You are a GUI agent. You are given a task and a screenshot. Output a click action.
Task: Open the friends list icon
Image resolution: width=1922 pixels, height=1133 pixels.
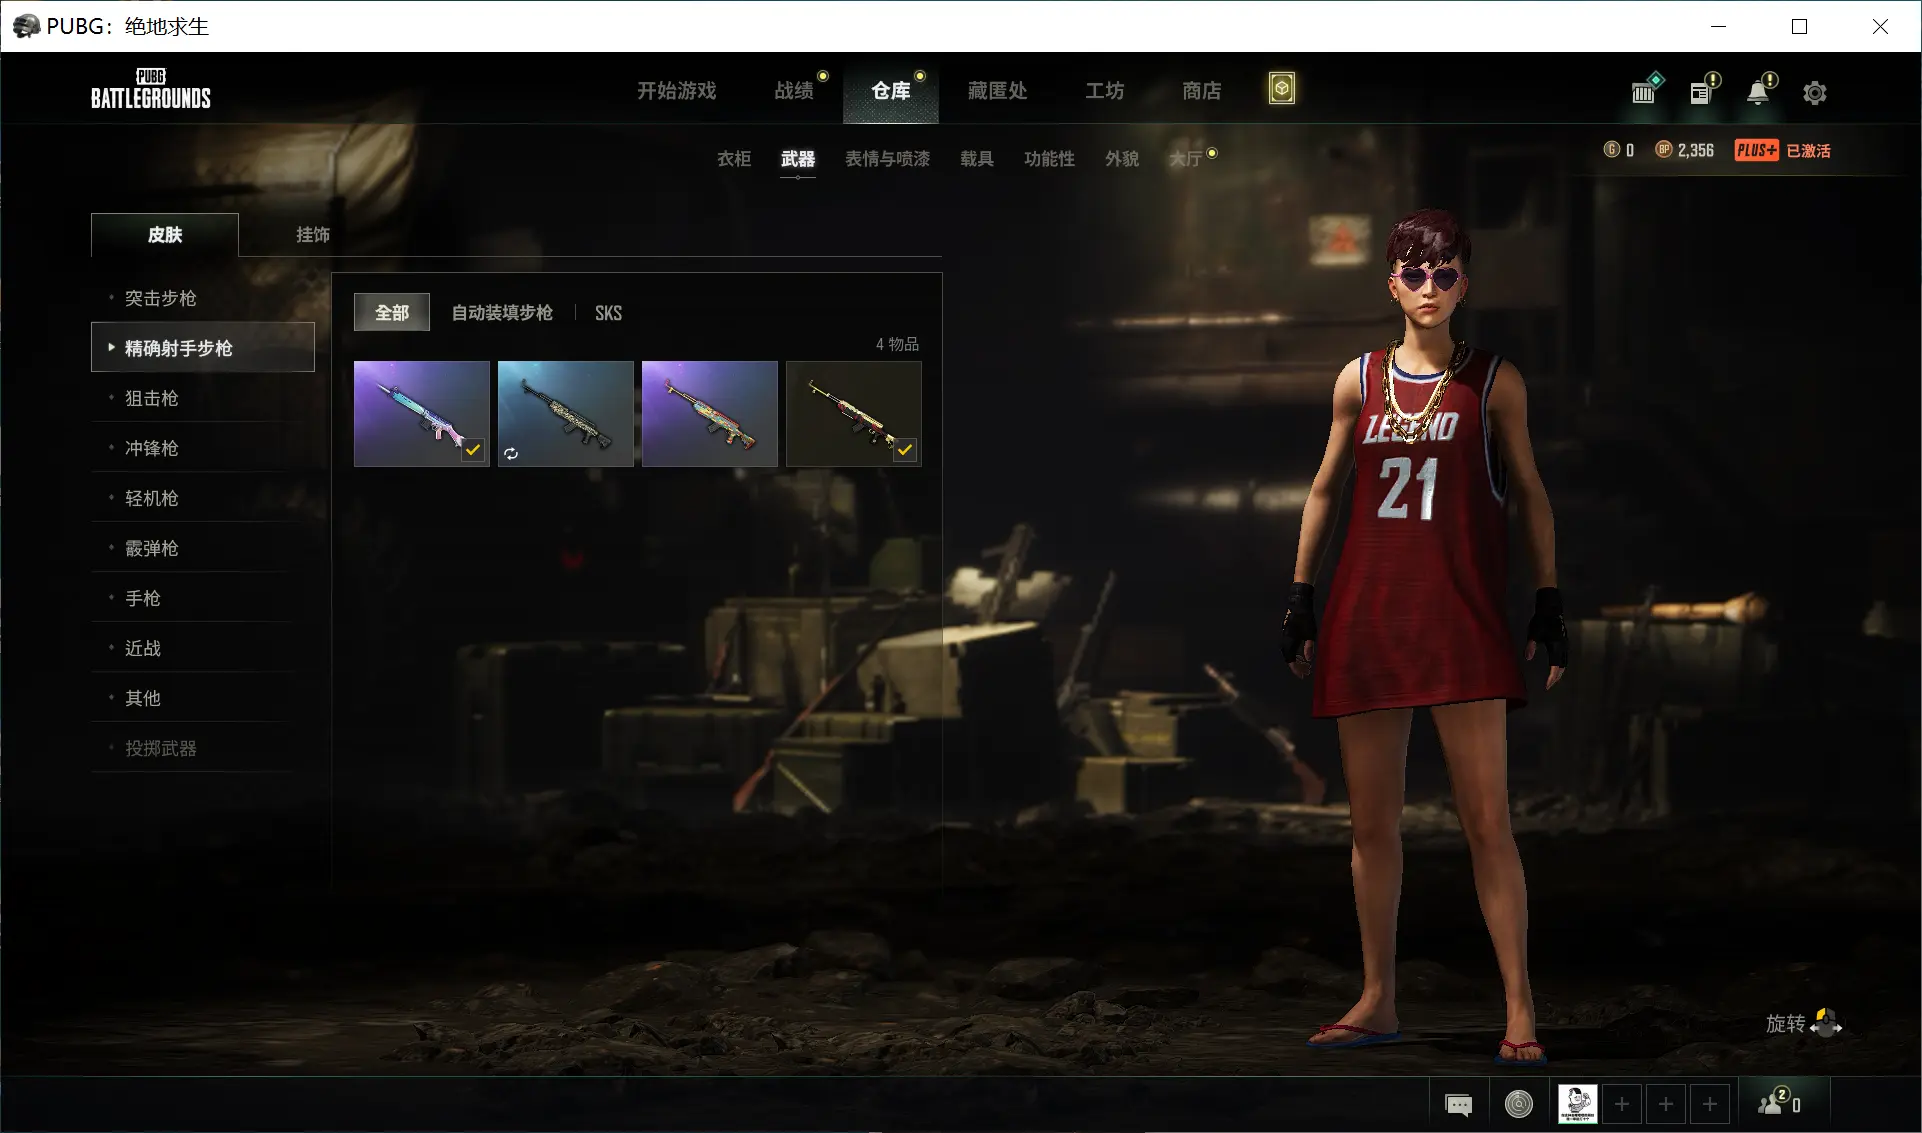pyautogui.click(x=1779, y=1102)
